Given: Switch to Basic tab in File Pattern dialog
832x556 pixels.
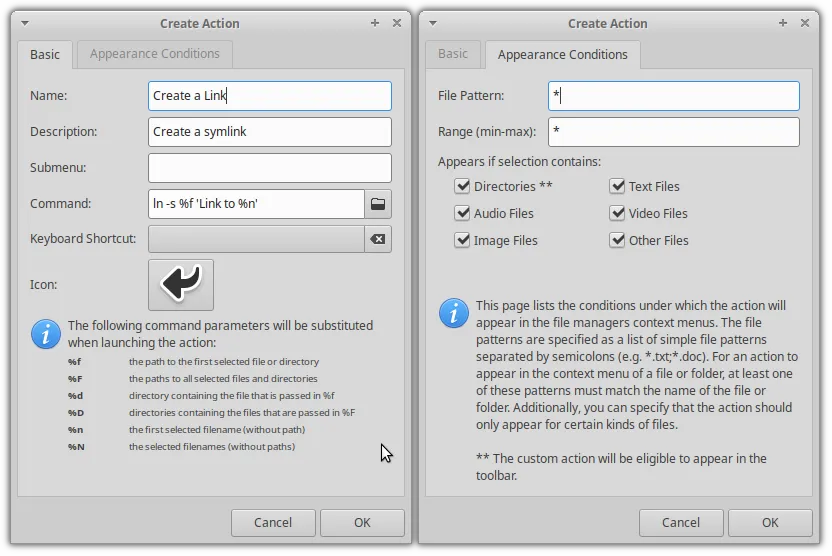Looking at the screenshot, I should (x=453, y=54).
